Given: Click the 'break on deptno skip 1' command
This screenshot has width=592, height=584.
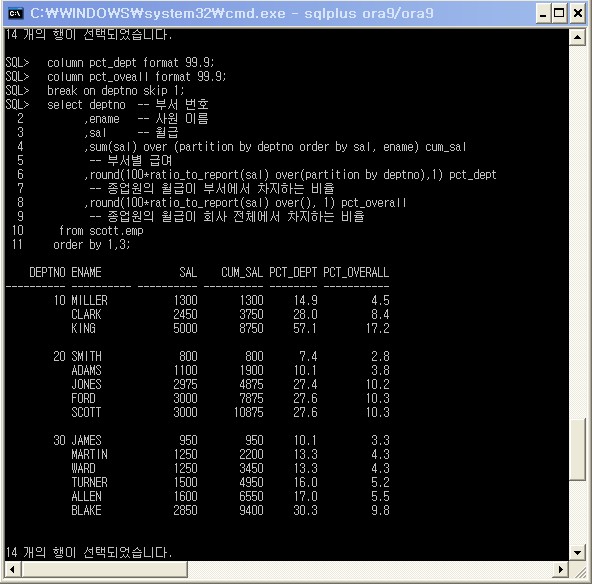Looking at the screenshot, I should click(x=115, y=91).
